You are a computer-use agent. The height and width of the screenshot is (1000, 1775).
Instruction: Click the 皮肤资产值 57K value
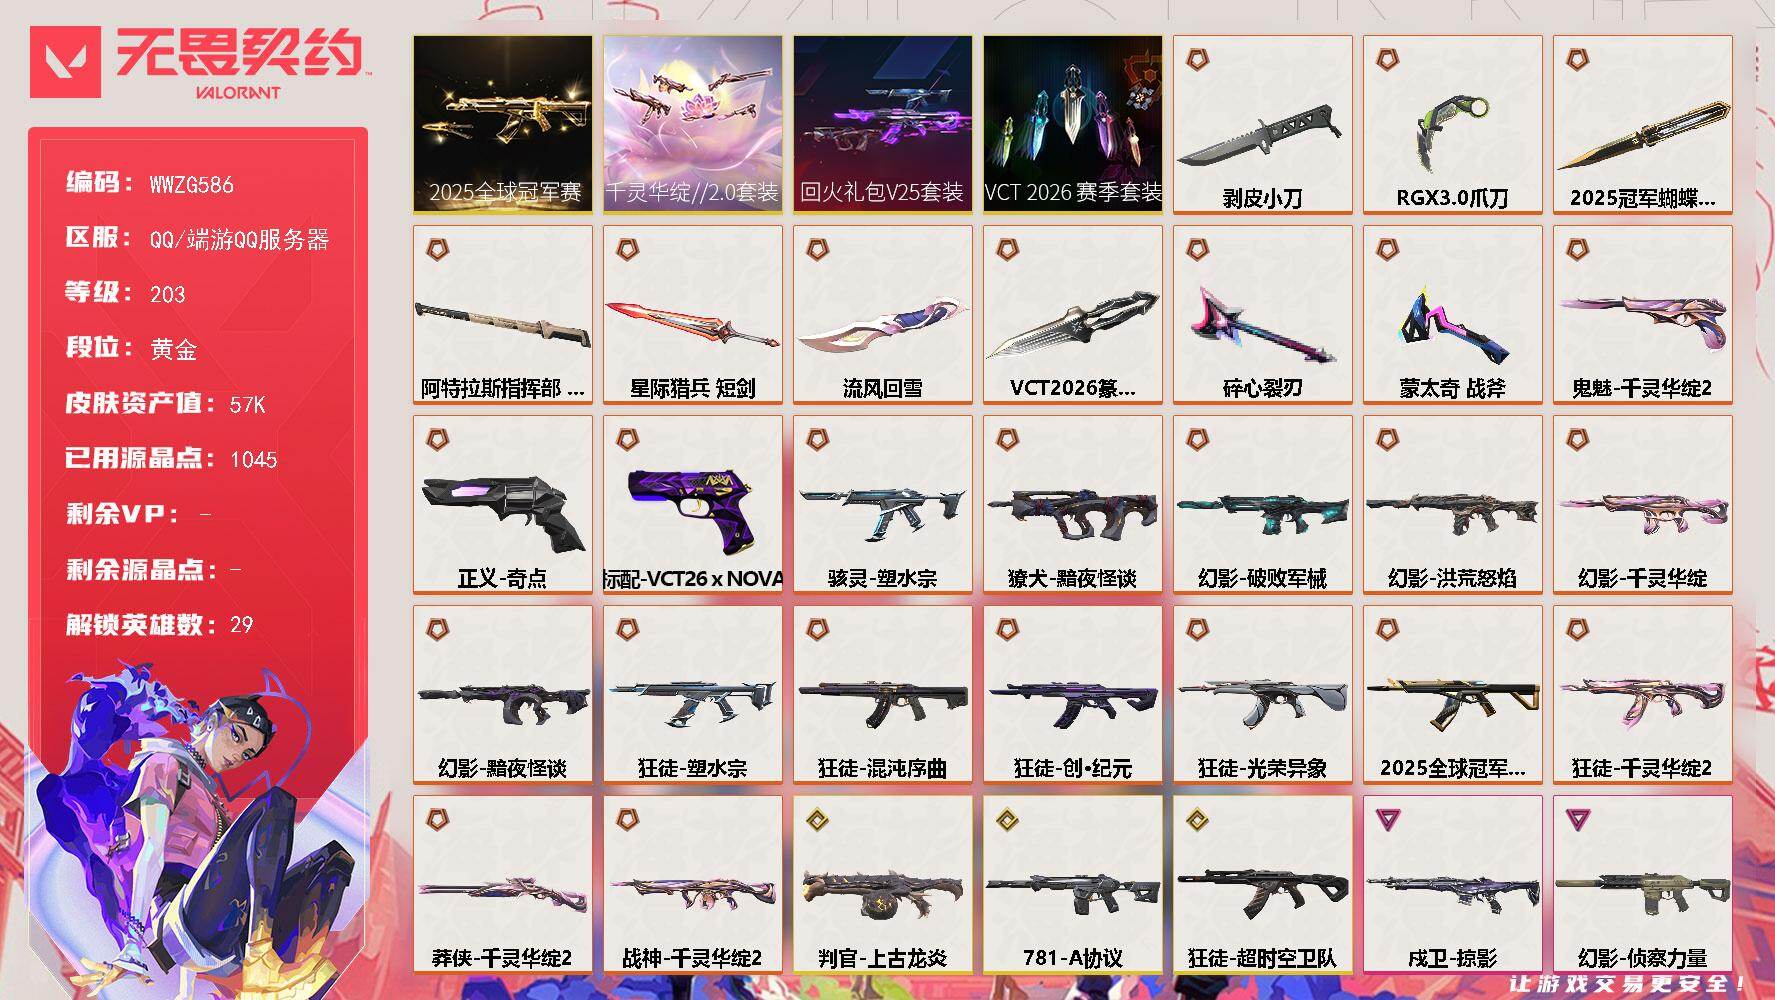click(248, 404)
